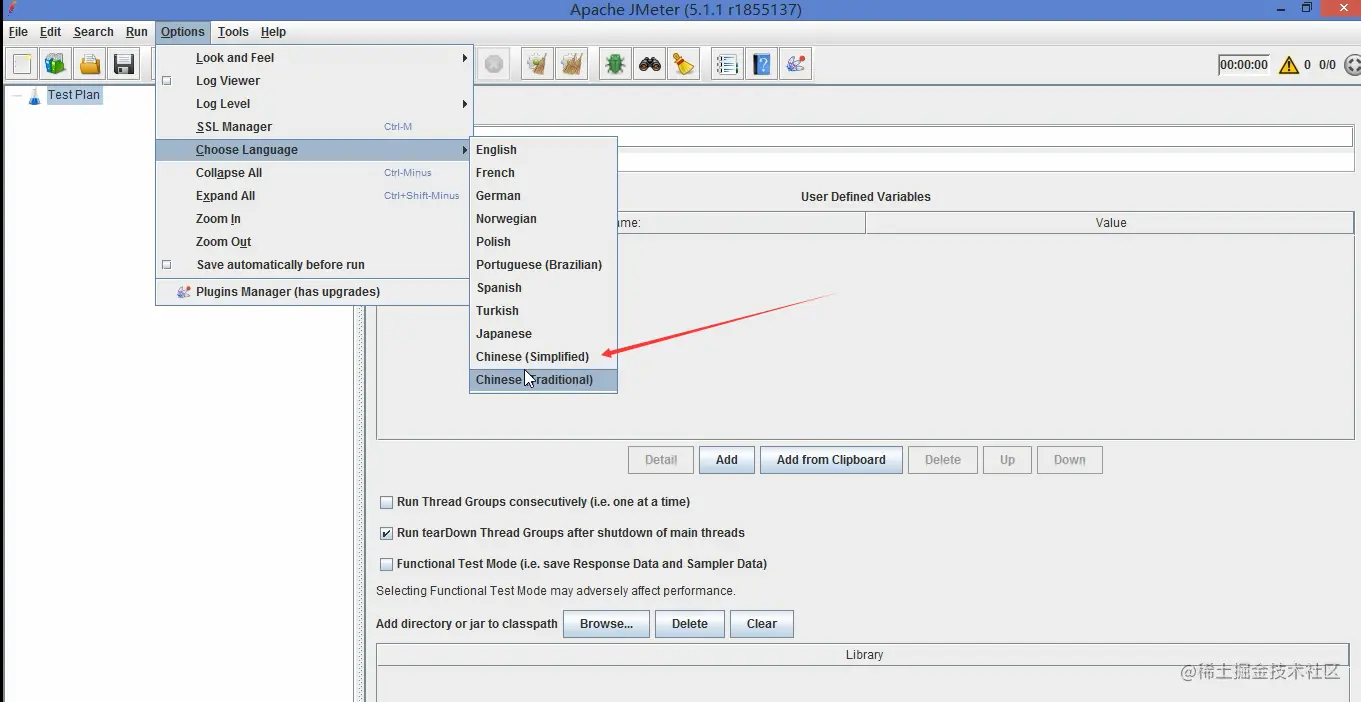Enable the Functional Test Mode checkbox

(x=386, y=564)
